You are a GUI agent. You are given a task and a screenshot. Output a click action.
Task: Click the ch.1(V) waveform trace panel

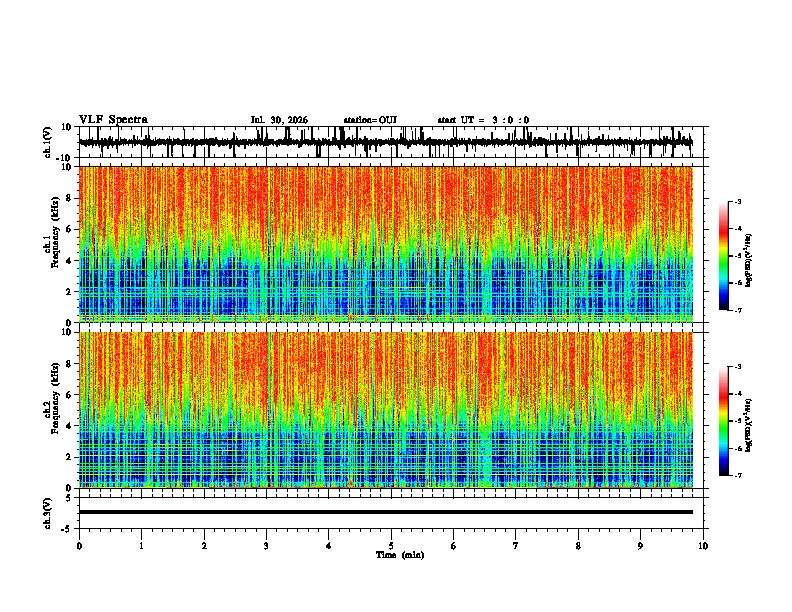[391, 142]
